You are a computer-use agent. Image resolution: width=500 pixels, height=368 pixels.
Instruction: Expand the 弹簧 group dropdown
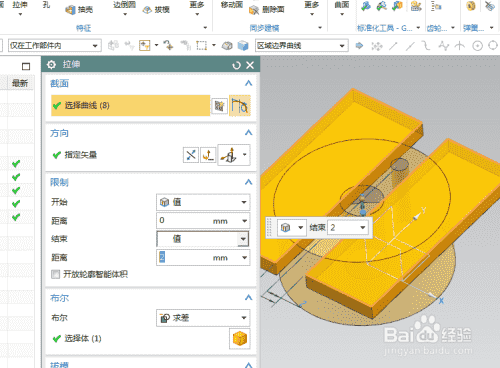[492, 28]
